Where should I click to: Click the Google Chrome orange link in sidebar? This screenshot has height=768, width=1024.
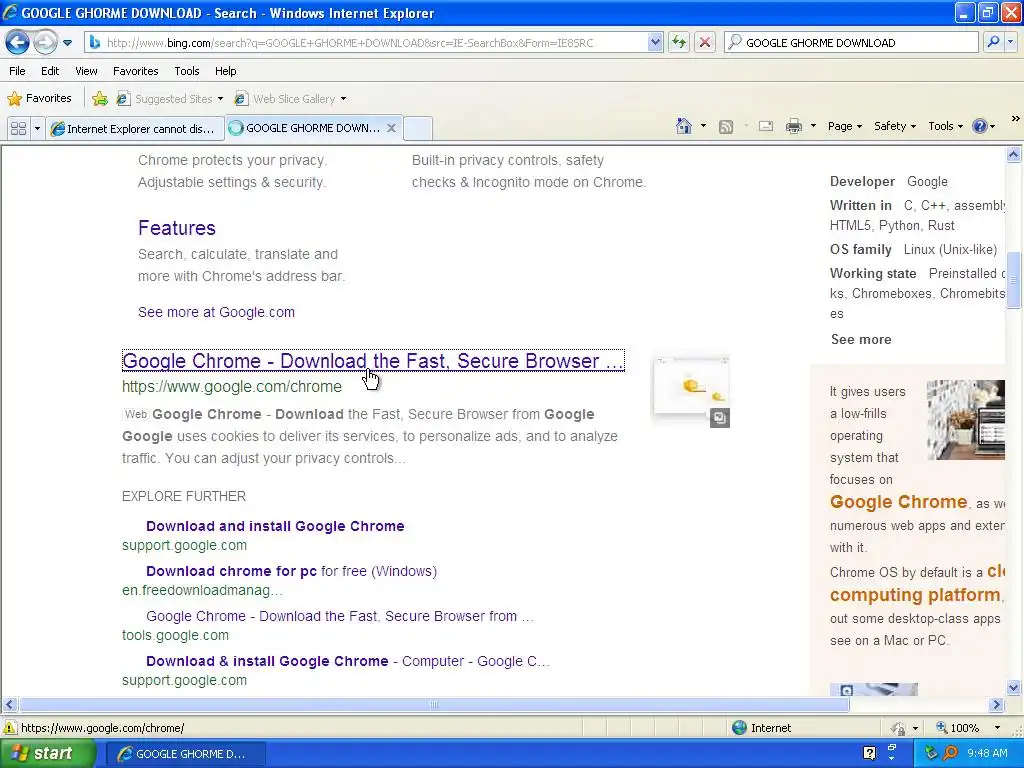click(898, 502)
